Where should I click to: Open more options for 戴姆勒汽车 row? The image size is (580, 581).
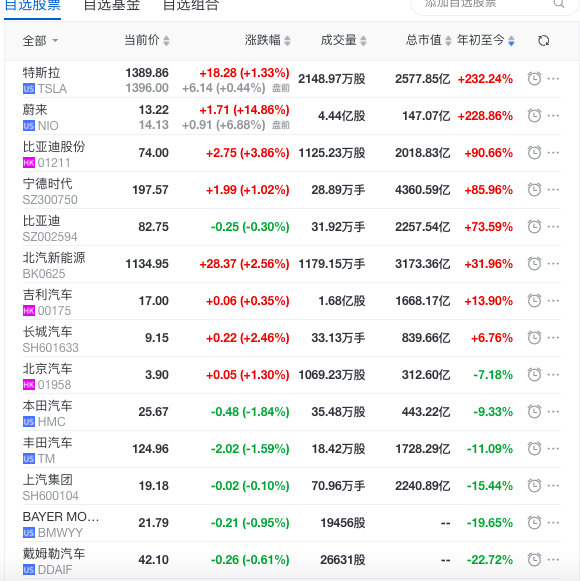(x=553, y=560)
